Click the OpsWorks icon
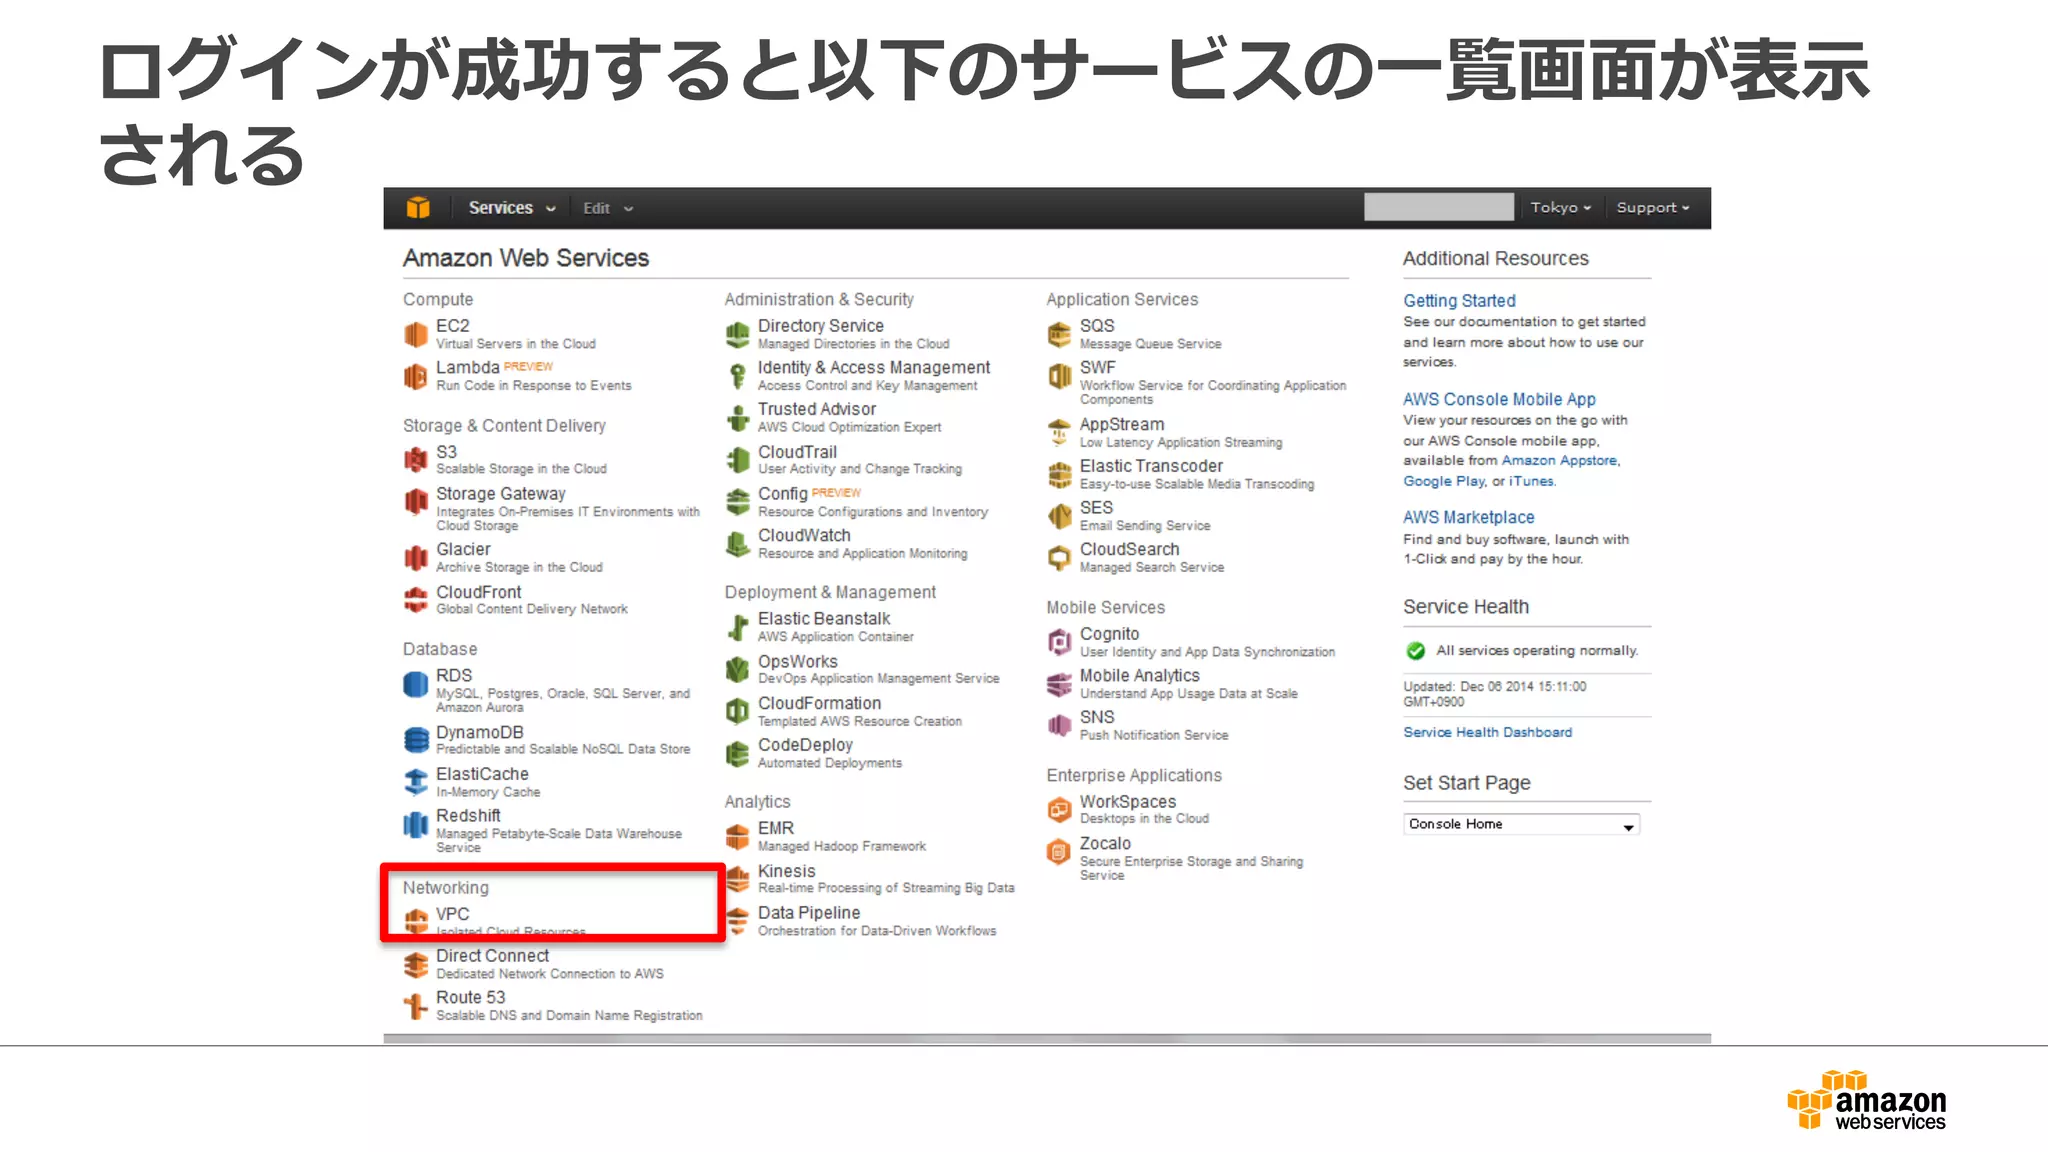Screen dimensions: 2048x1152 [738, 670]
